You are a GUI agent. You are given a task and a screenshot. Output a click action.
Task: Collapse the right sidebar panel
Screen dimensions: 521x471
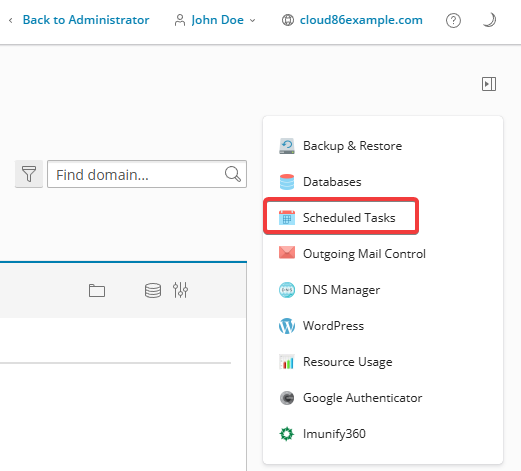coord(489,84)
